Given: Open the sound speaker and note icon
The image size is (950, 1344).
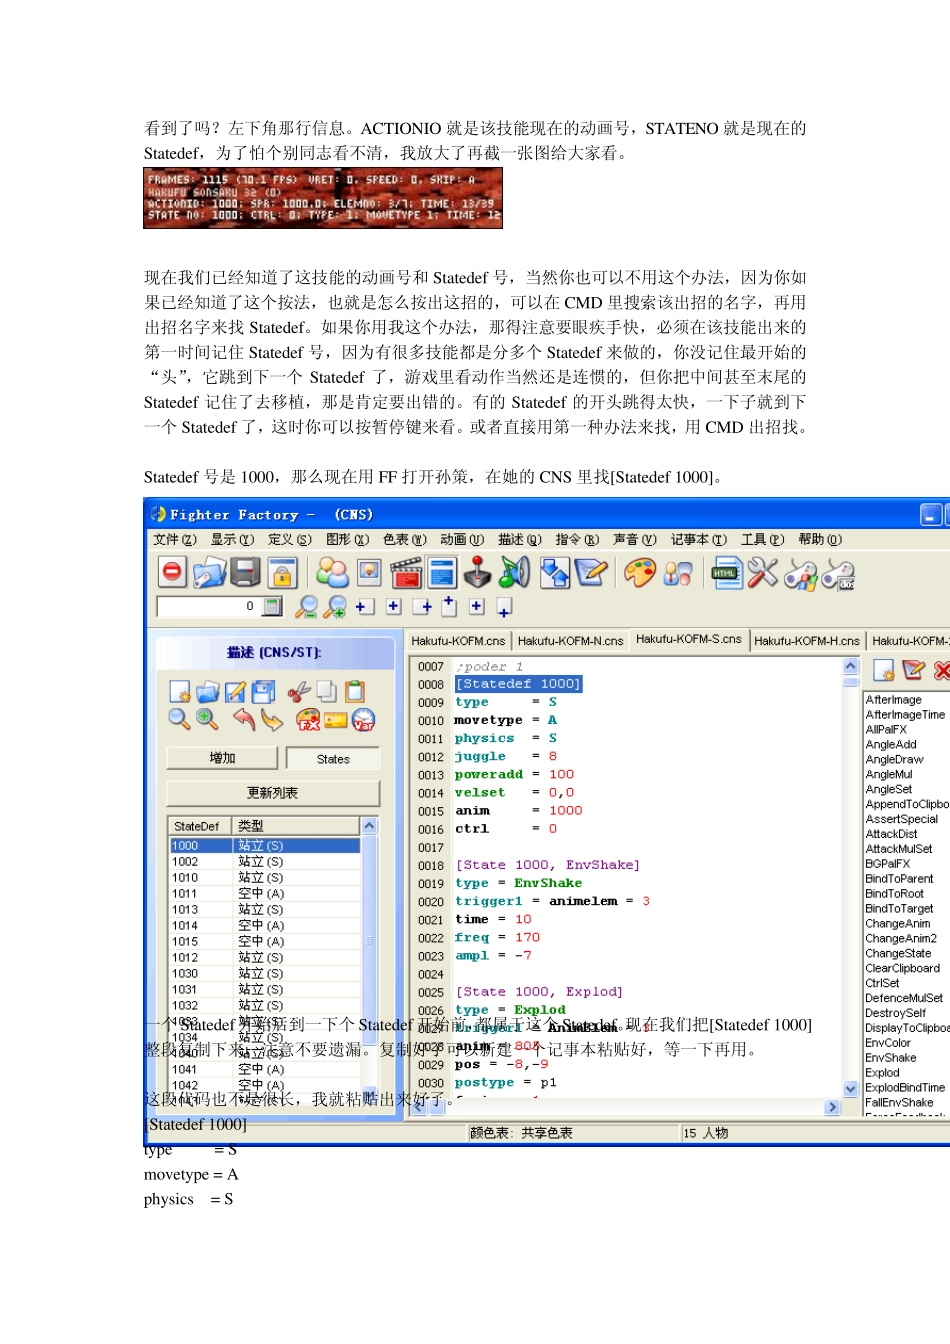Looking at the screenshot, I should point(514,572).
